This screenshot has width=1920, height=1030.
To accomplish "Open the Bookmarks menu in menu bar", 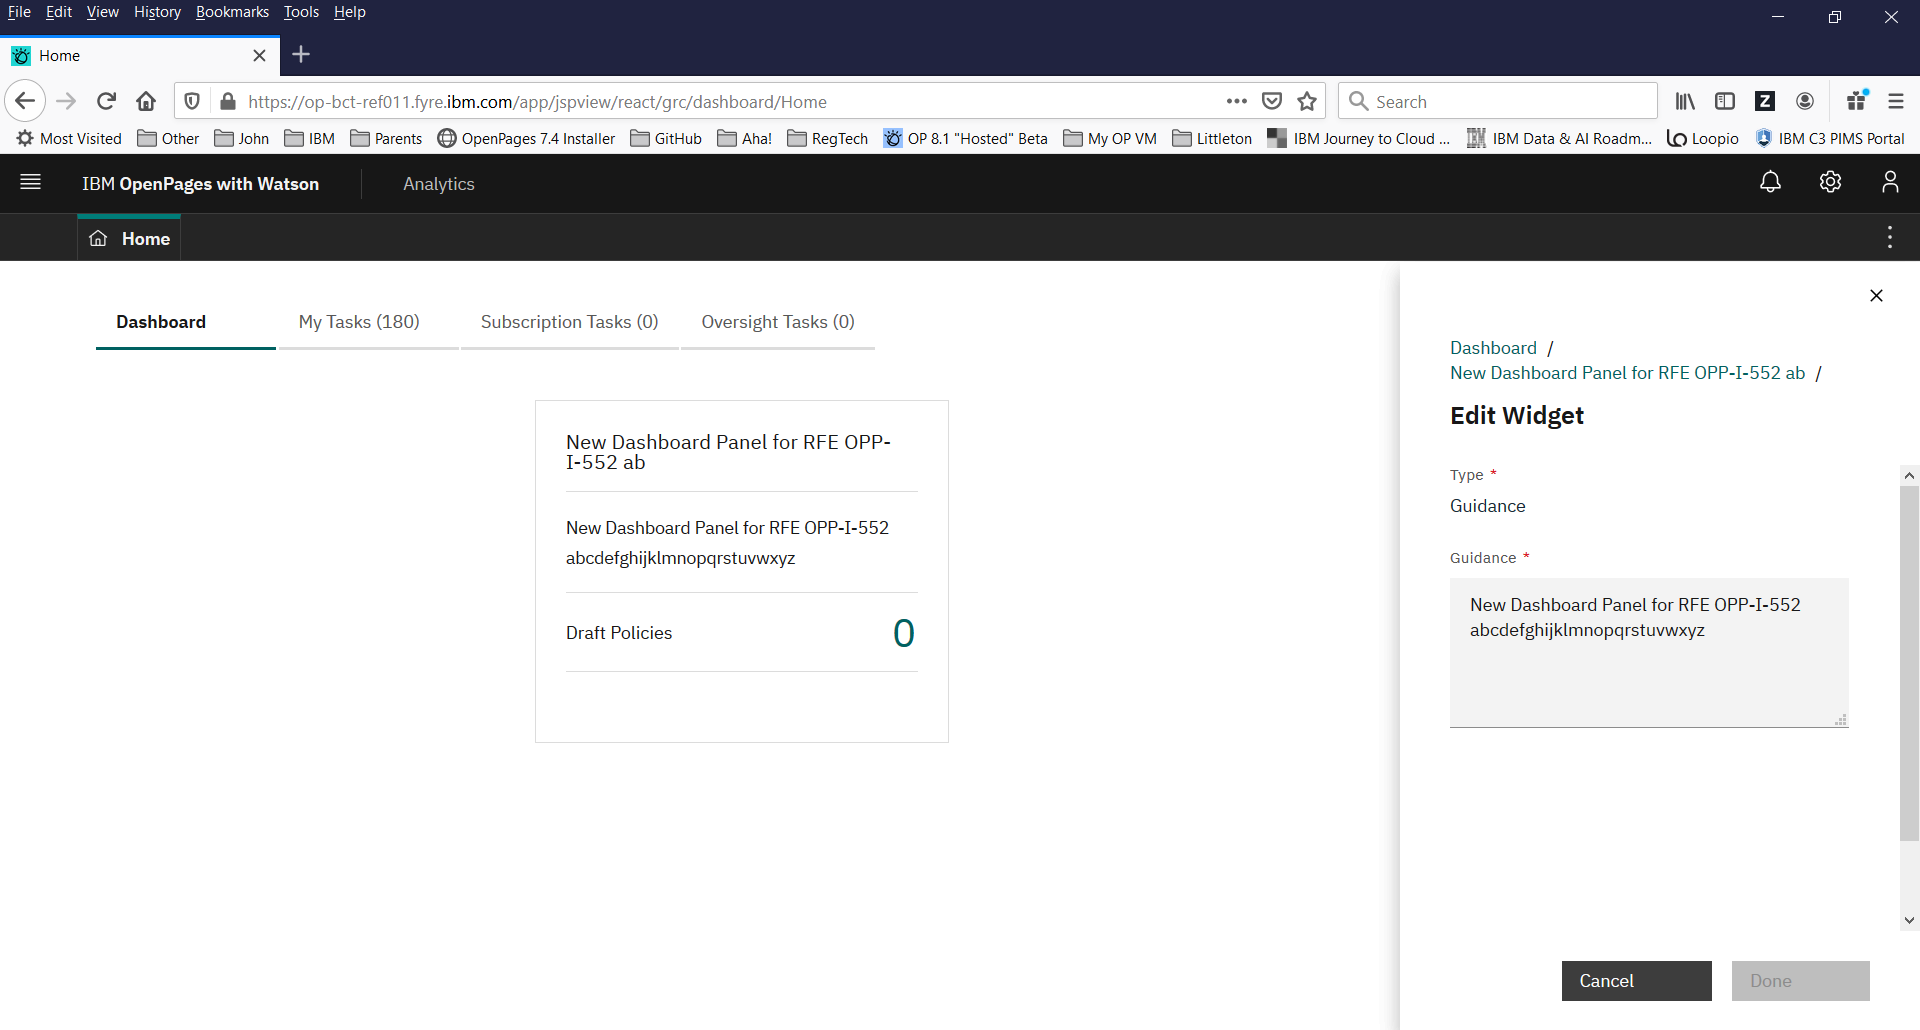I will point(232,12).
